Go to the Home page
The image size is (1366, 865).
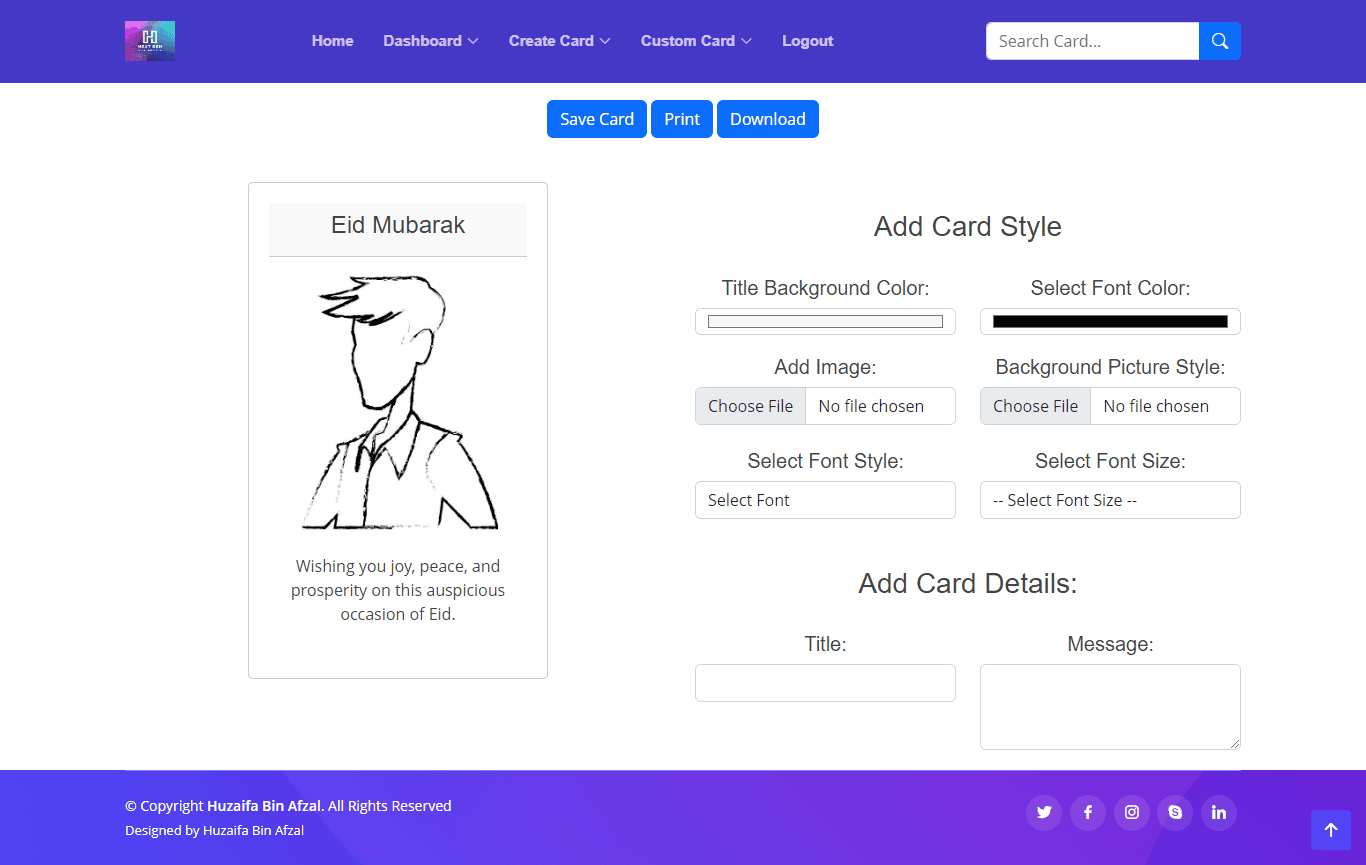click(x=332, y=41)
